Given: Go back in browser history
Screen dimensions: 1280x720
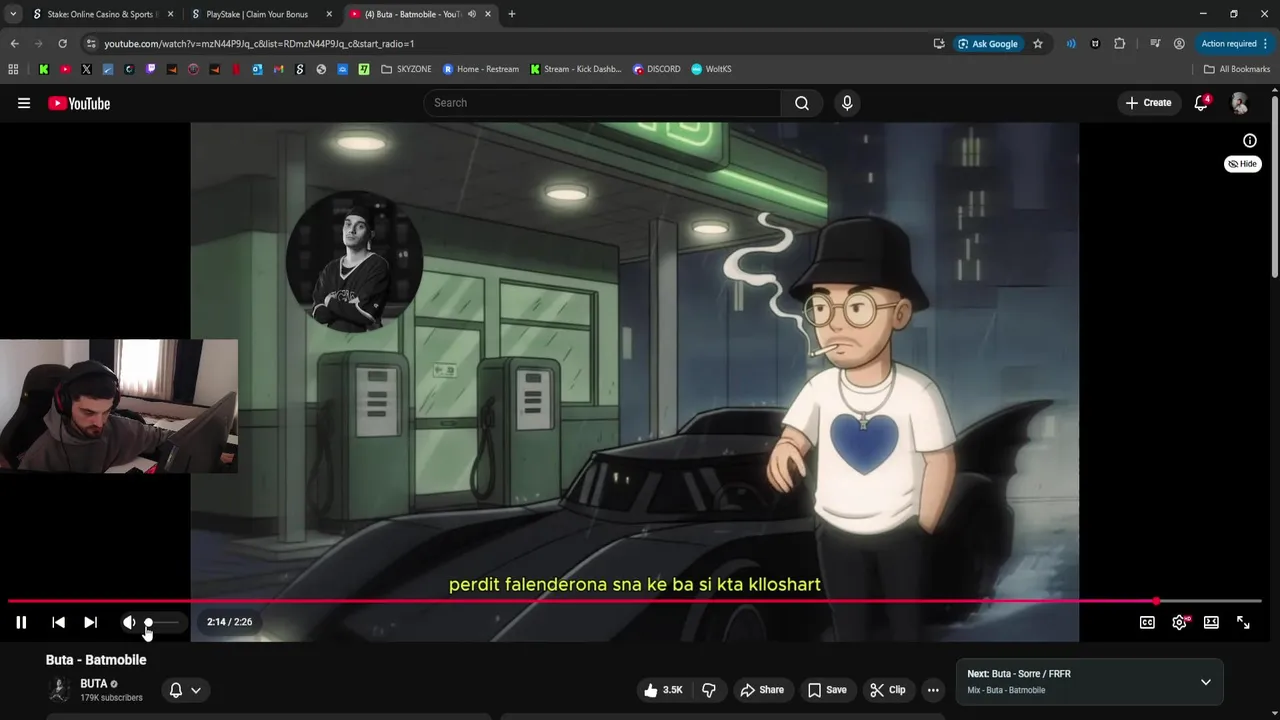Looking at the screenshot, I should [14, 44].
